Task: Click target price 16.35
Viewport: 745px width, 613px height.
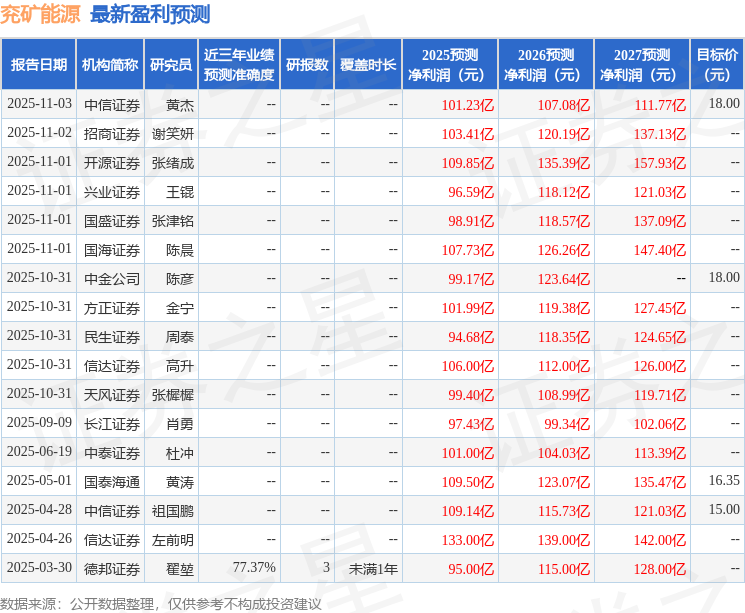Action: point(724,480)
